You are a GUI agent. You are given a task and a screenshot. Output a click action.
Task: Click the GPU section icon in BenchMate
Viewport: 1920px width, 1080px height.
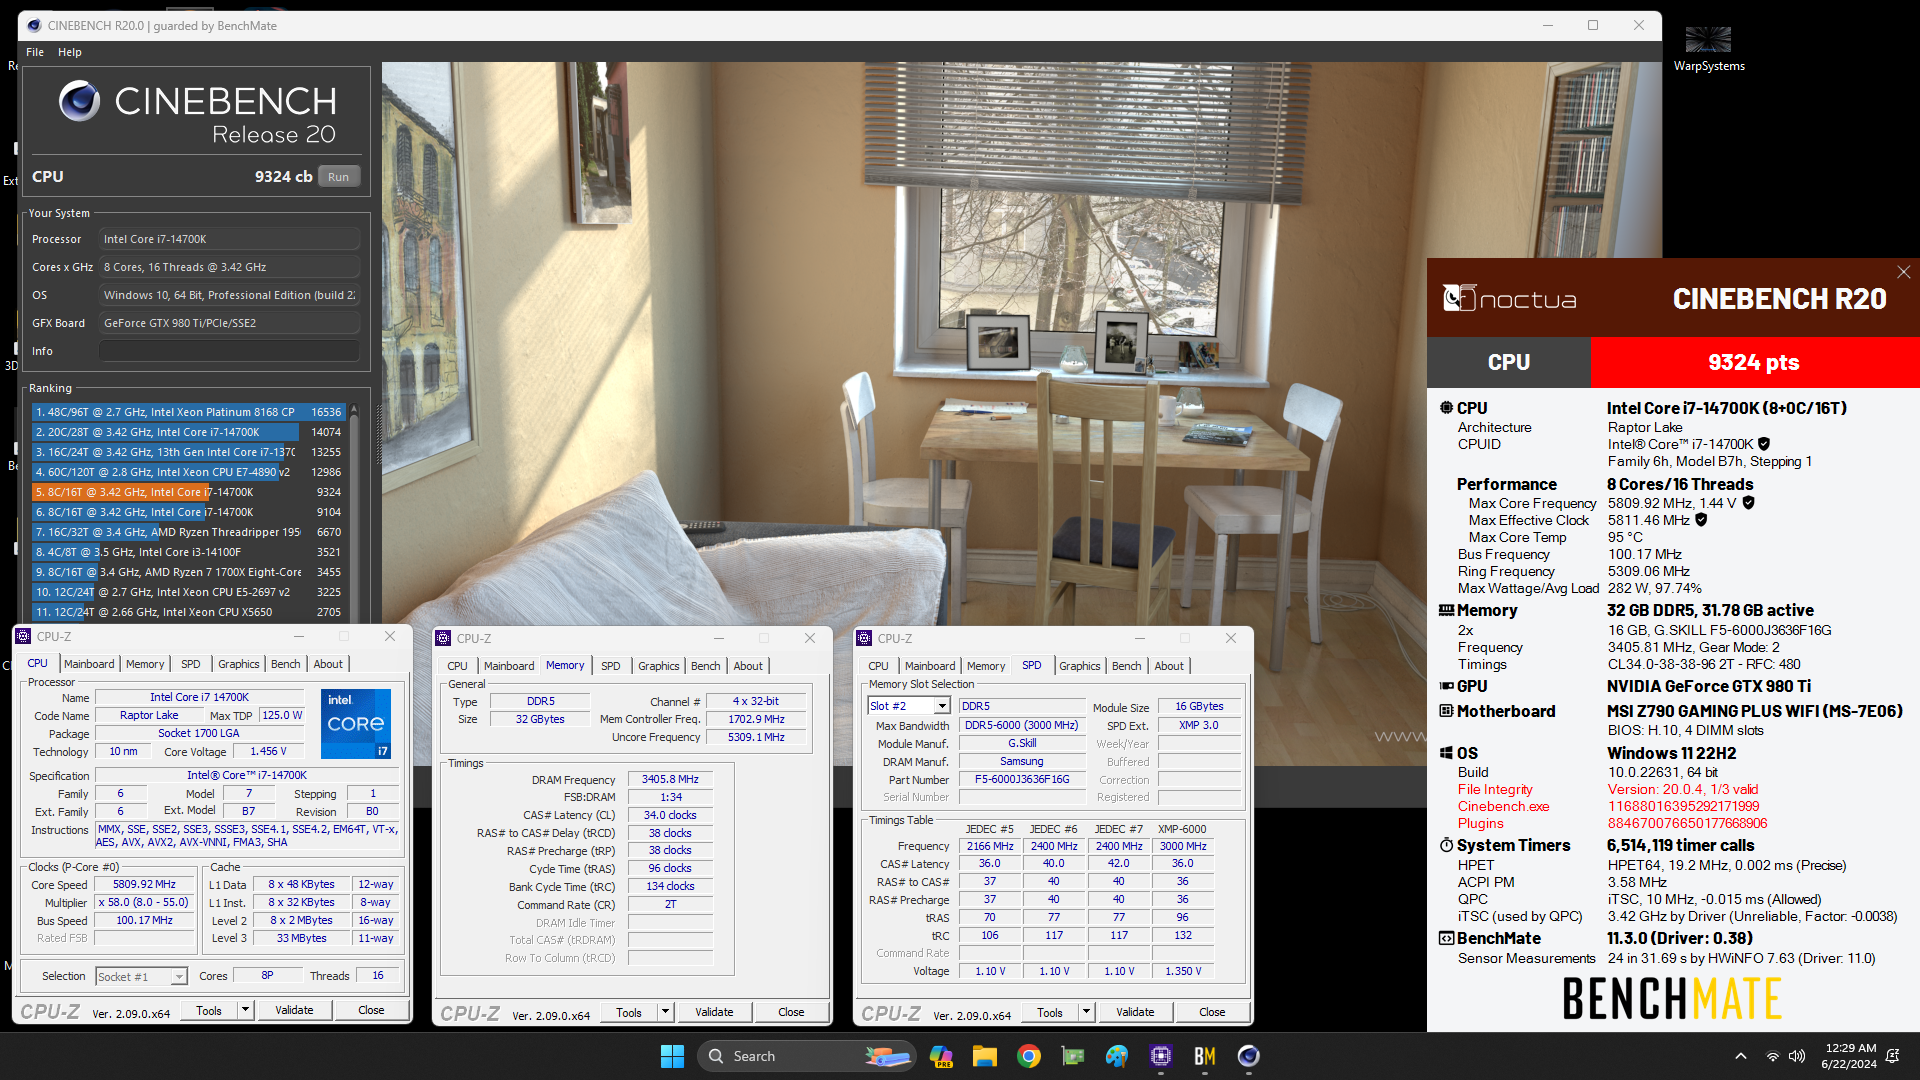tap(1446, 686)
